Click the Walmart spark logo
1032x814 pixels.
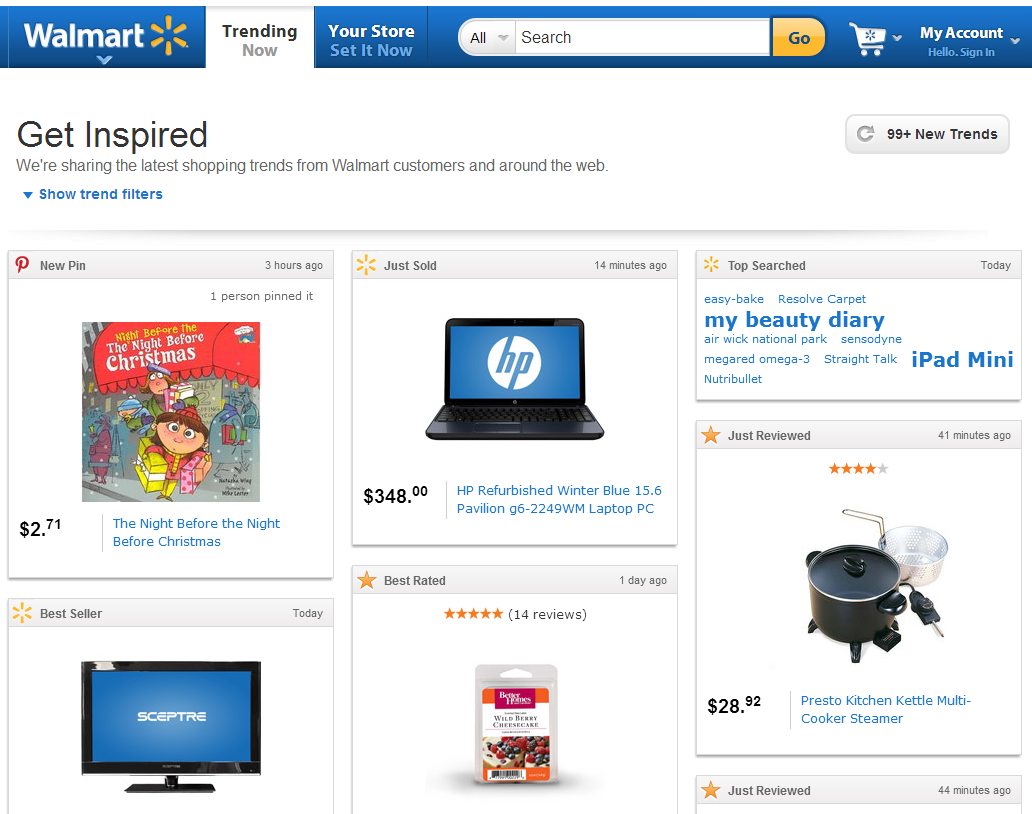point(169,35)
